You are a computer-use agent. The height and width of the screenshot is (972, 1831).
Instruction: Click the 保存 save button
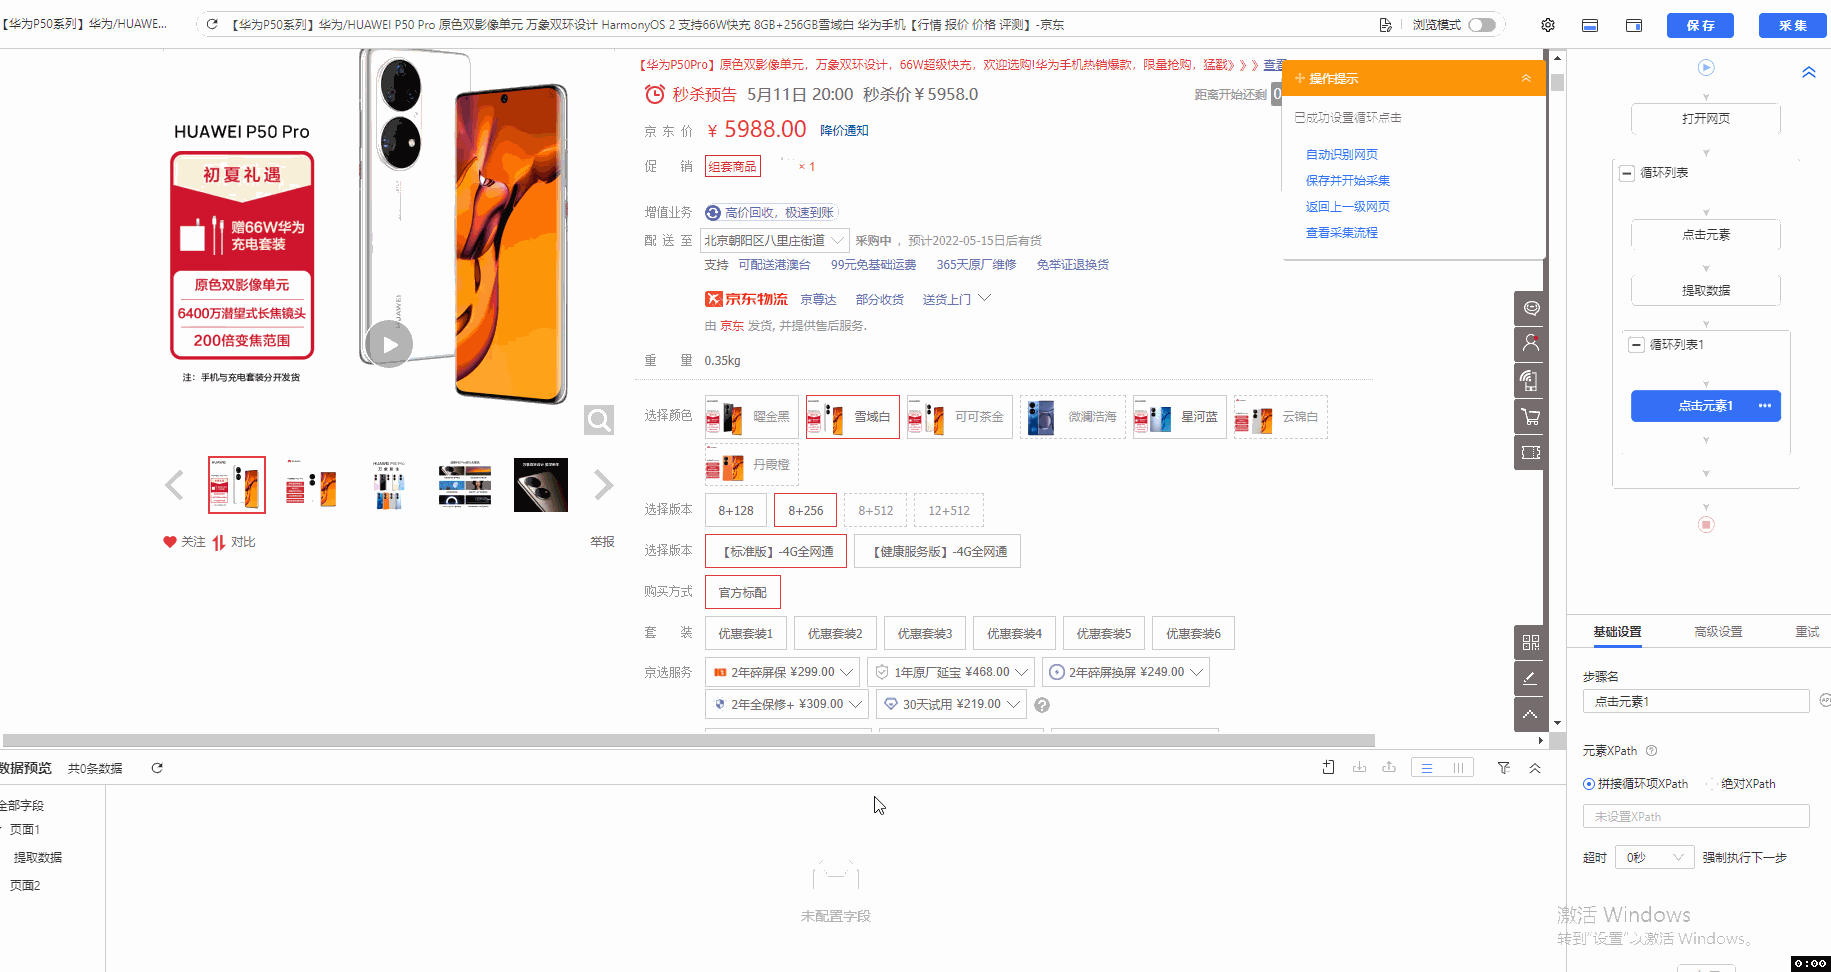click(x=1700, y=25)
